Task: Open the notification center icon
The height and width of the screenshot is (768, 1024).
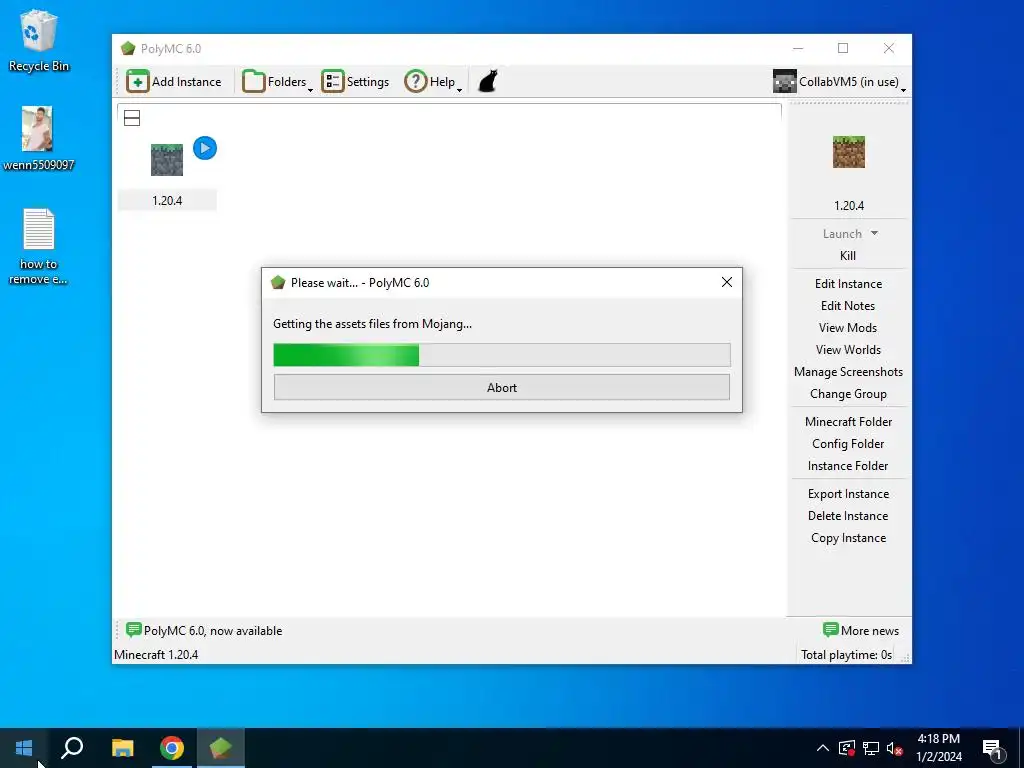Action: [x=993, y=748]
